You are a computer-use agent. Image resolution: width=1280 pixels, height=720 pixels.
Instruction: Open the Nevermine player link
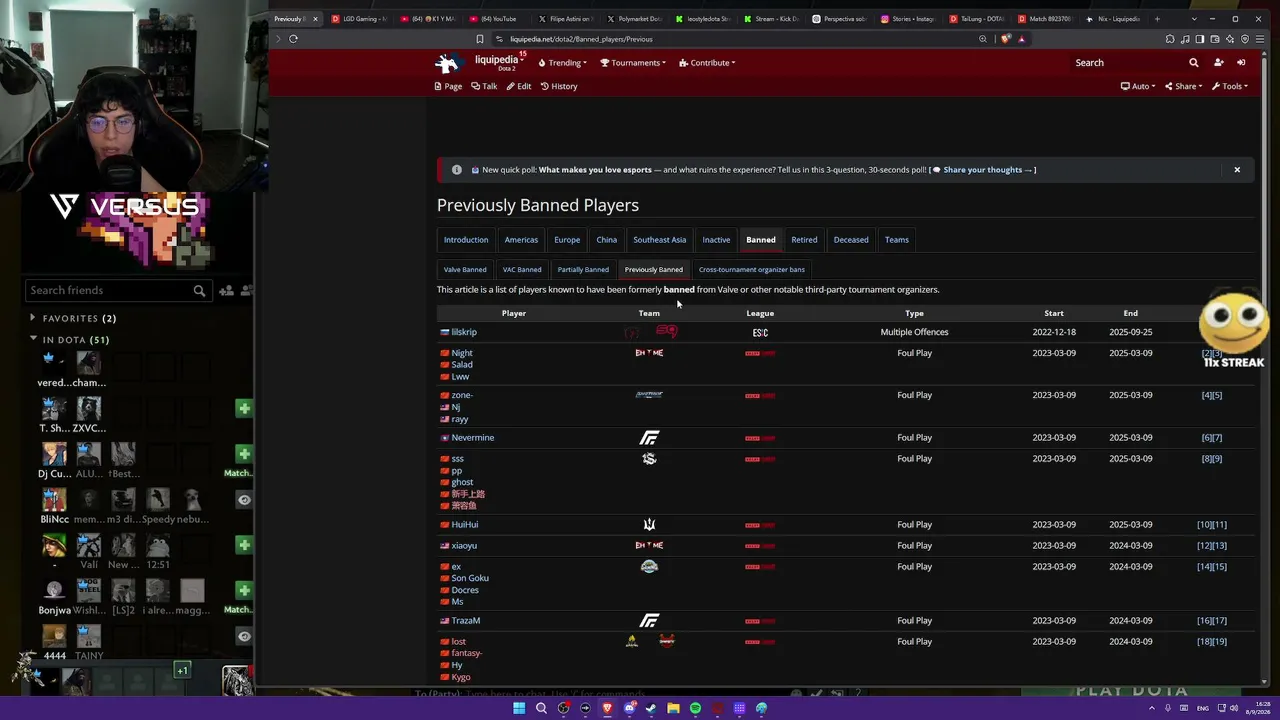click(473, 438)
